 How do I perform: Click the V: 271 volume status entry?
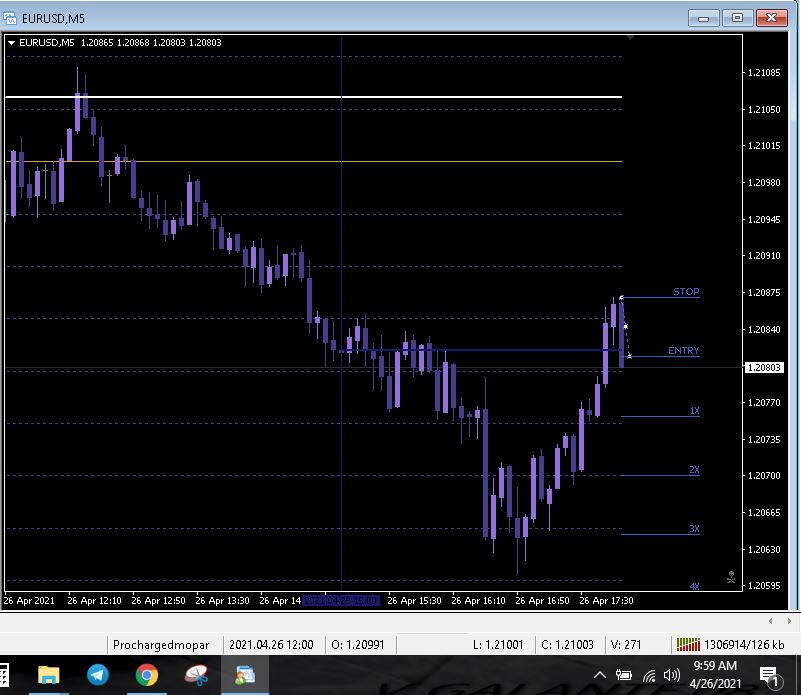pyautogui.click(x=626, y=645)
